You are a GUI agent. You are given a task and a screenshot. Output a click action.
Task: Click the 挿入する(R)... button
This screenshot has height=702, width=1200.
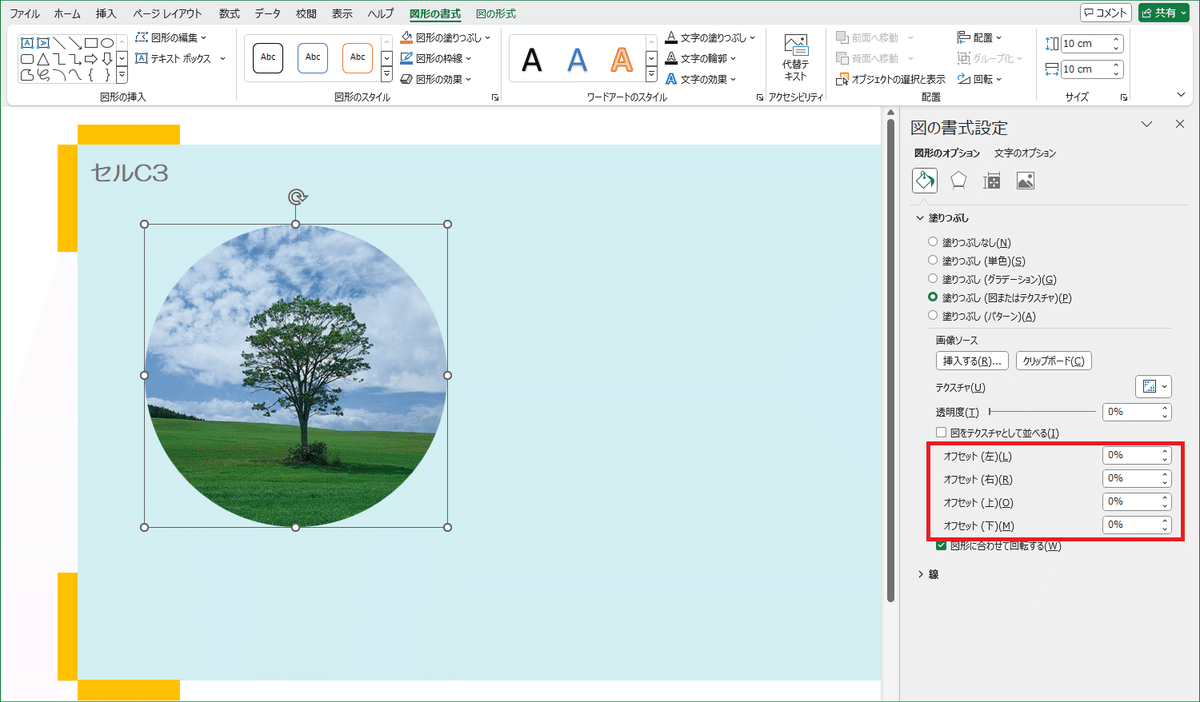coord(972,361)
